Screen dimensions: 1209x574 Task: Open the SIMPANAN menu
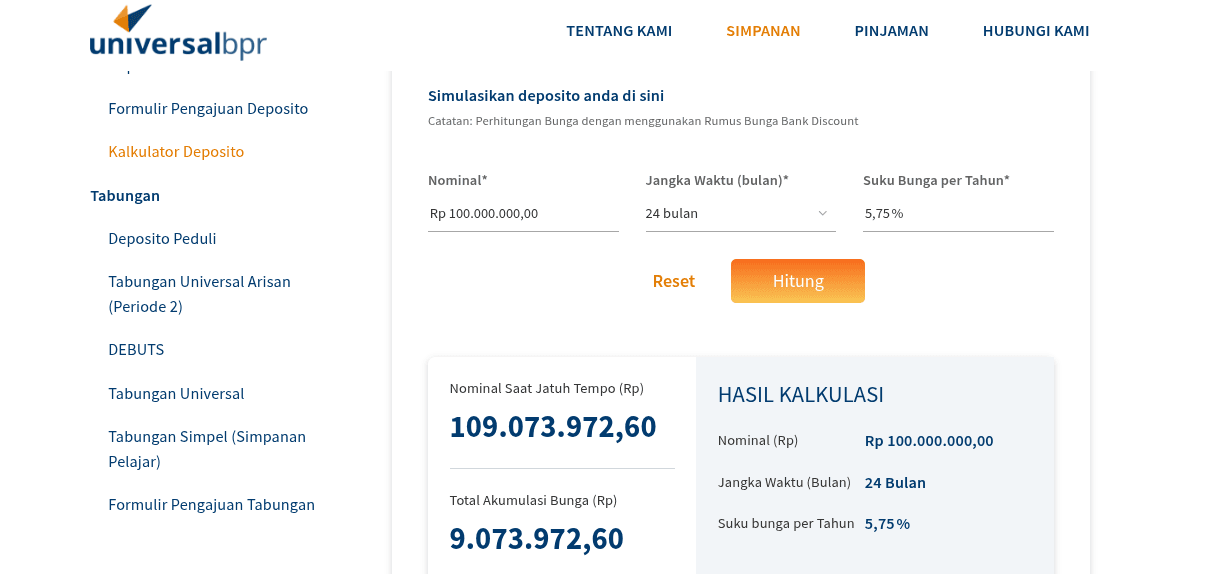coord(763,31)
